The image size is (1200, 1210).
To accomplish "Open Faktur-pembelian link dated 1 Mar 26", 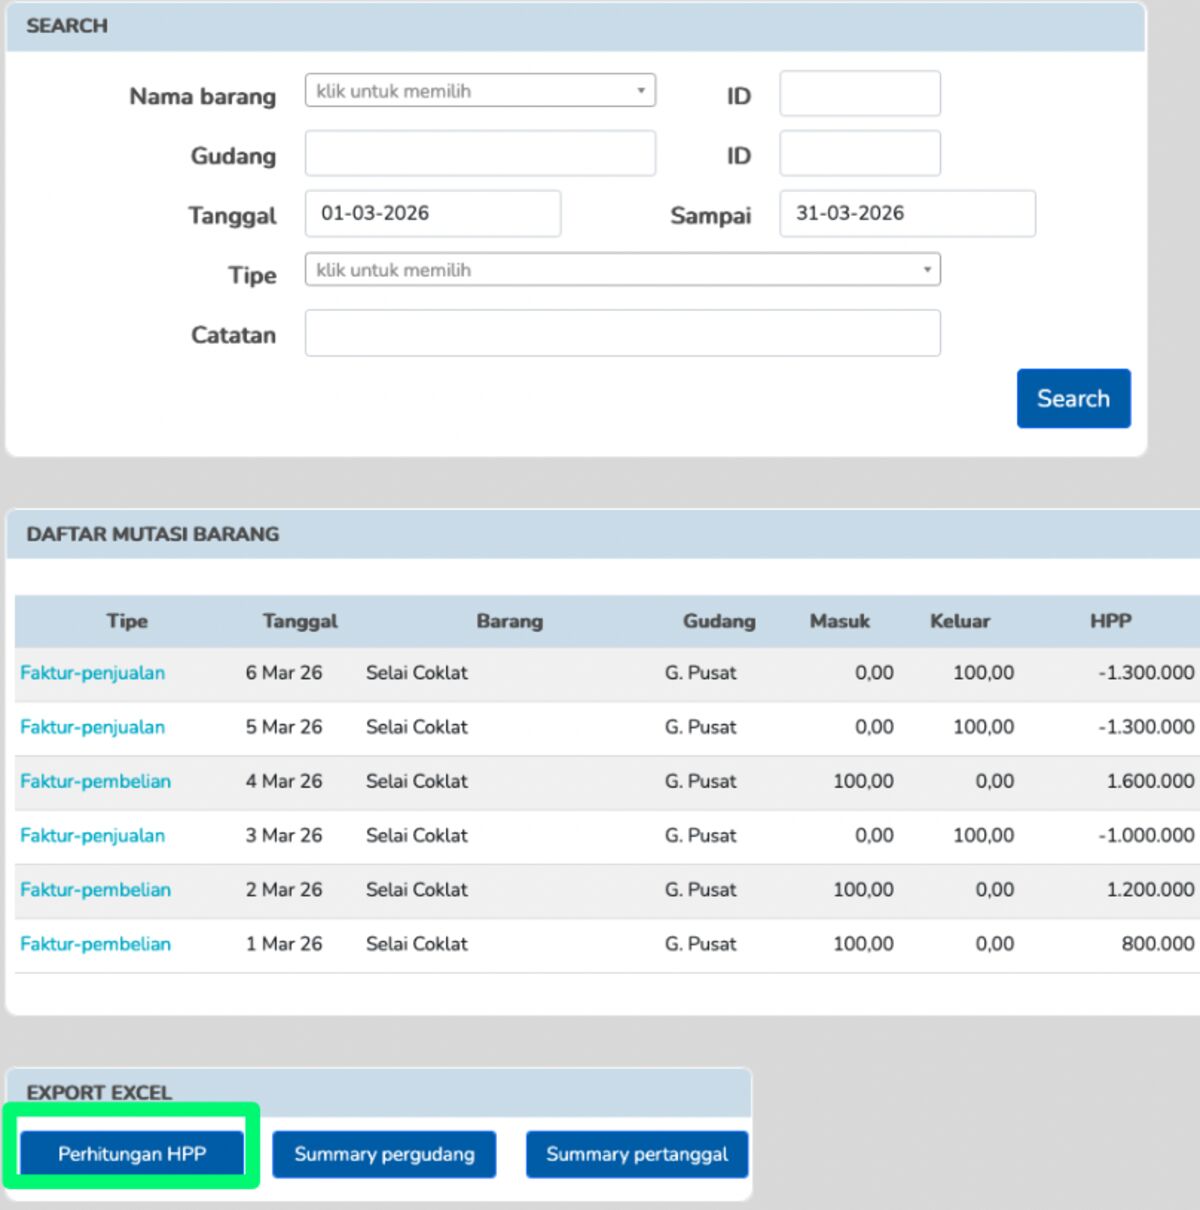I will tap(96, 943).
